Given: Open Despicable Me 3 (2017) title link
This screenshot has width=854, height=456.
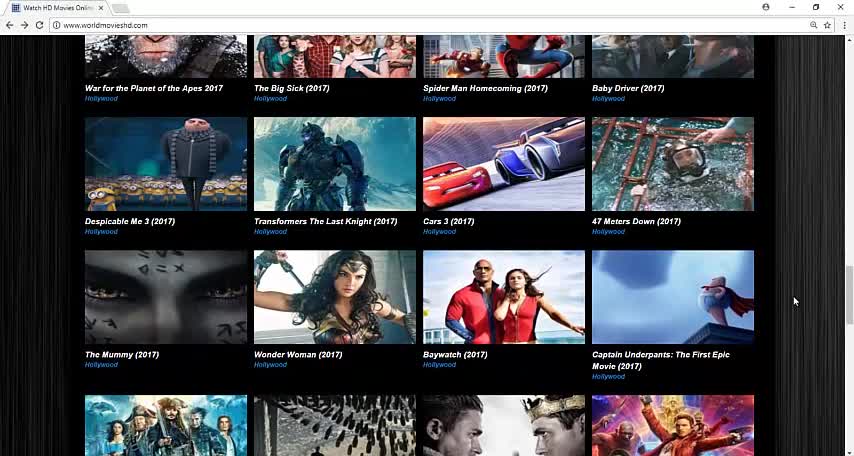Looking at the screenshot, I should point(130,221).
